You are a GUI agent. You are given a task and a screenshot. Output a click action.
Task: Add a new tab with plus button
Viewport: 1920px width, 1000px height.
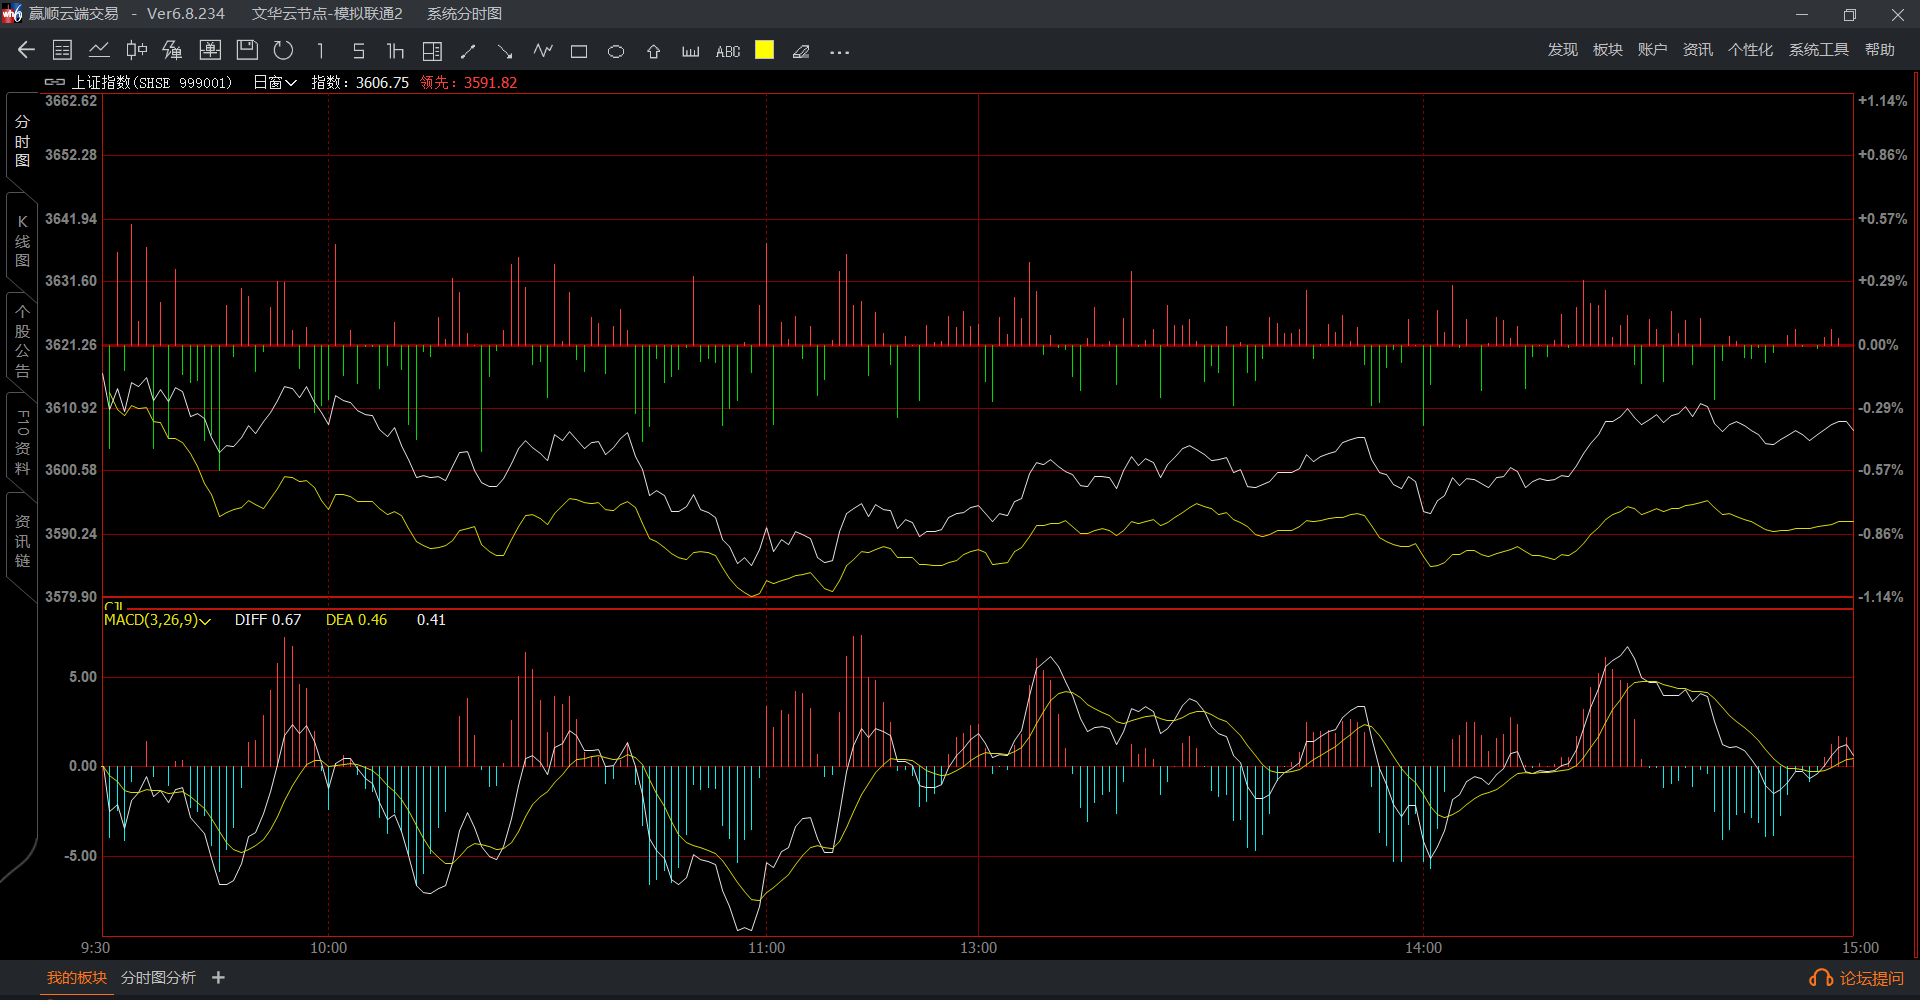tap(219, 978)
